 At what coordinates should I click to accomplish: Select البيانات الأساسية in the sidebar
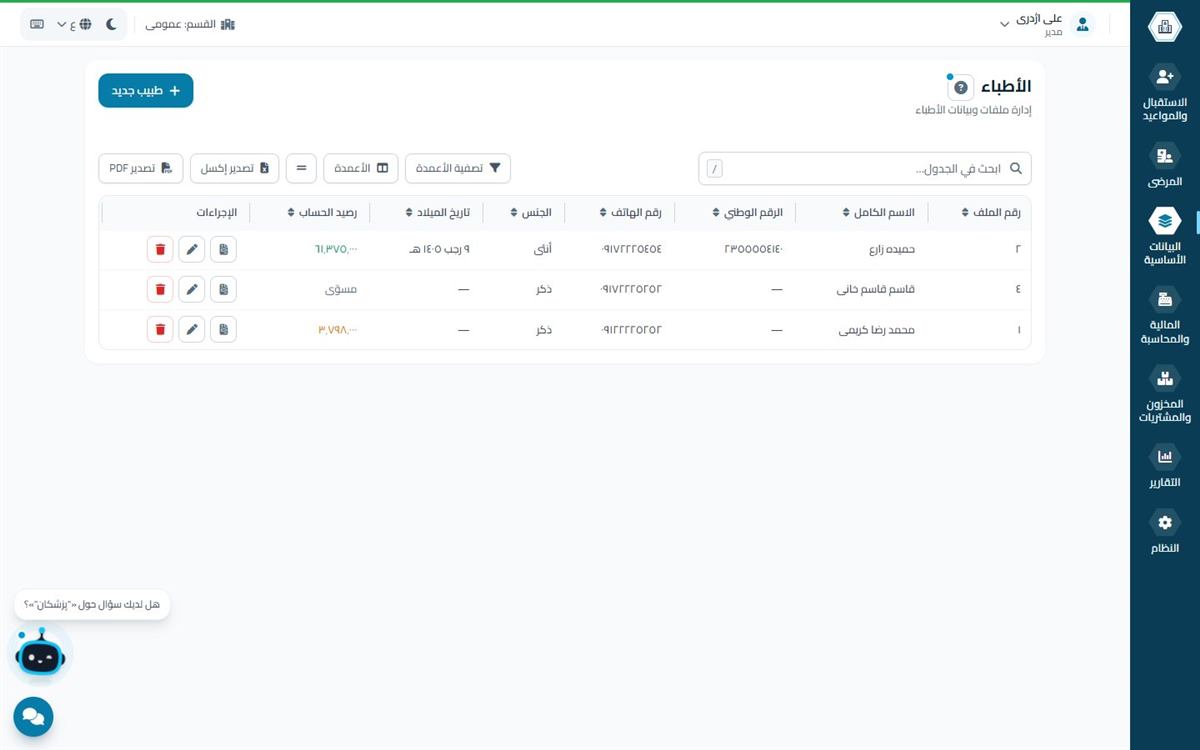(1164, 236)
